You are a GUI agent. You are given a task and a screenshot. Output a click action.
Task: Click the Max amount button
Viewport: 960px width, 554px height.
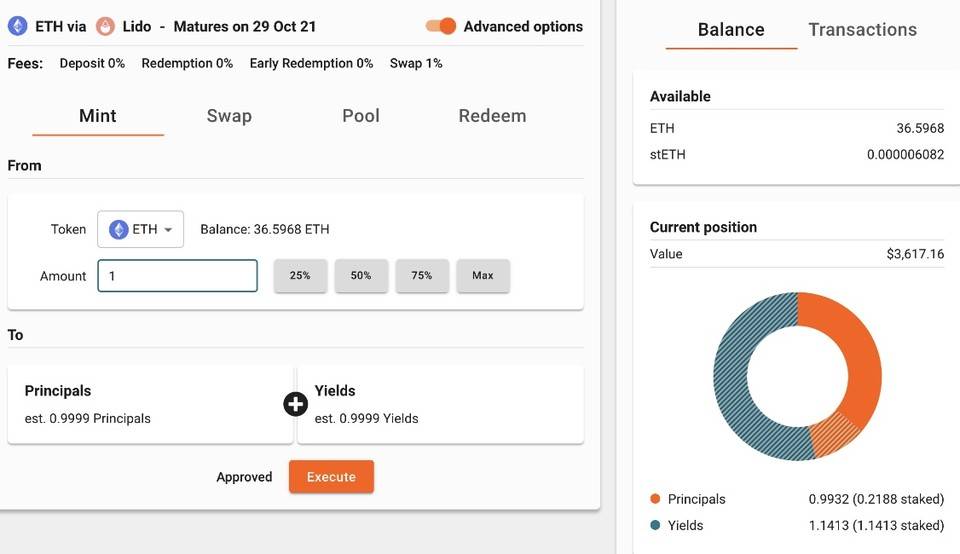pos(482,275)
